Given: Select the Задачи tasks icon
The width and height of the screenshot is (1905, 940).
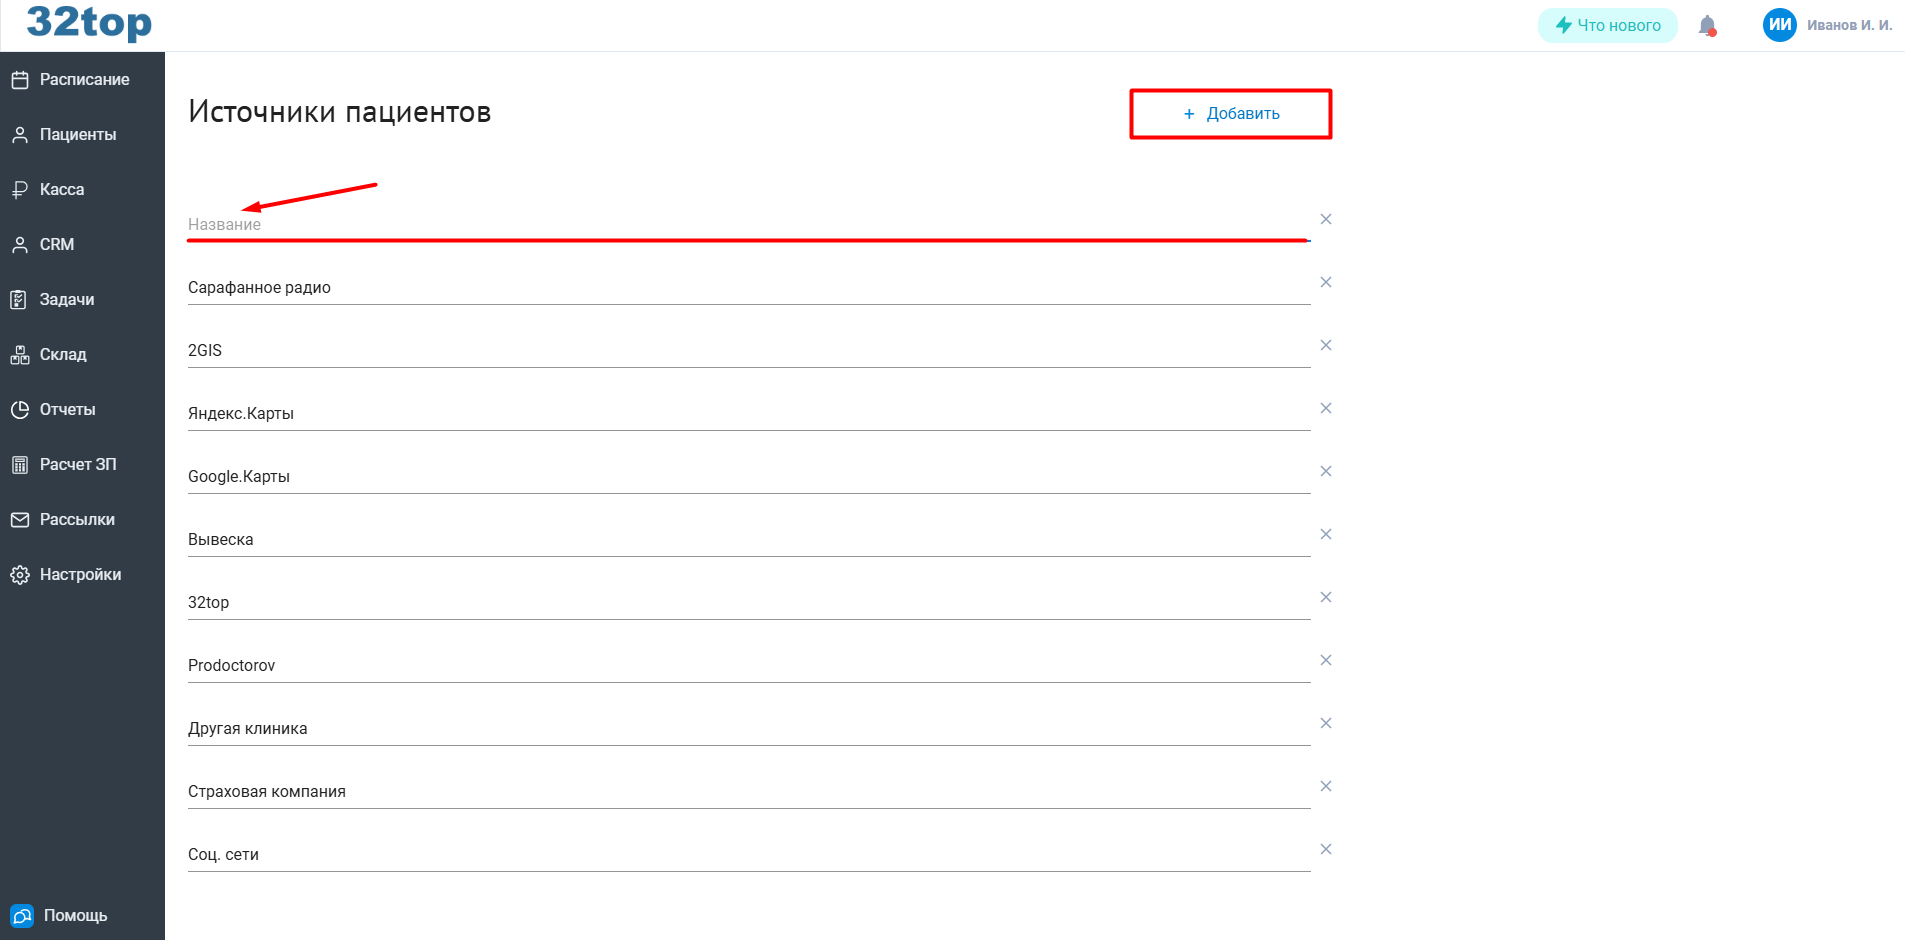Looking at the screenshot, I should pyautogui.click(x=19, y=299).
